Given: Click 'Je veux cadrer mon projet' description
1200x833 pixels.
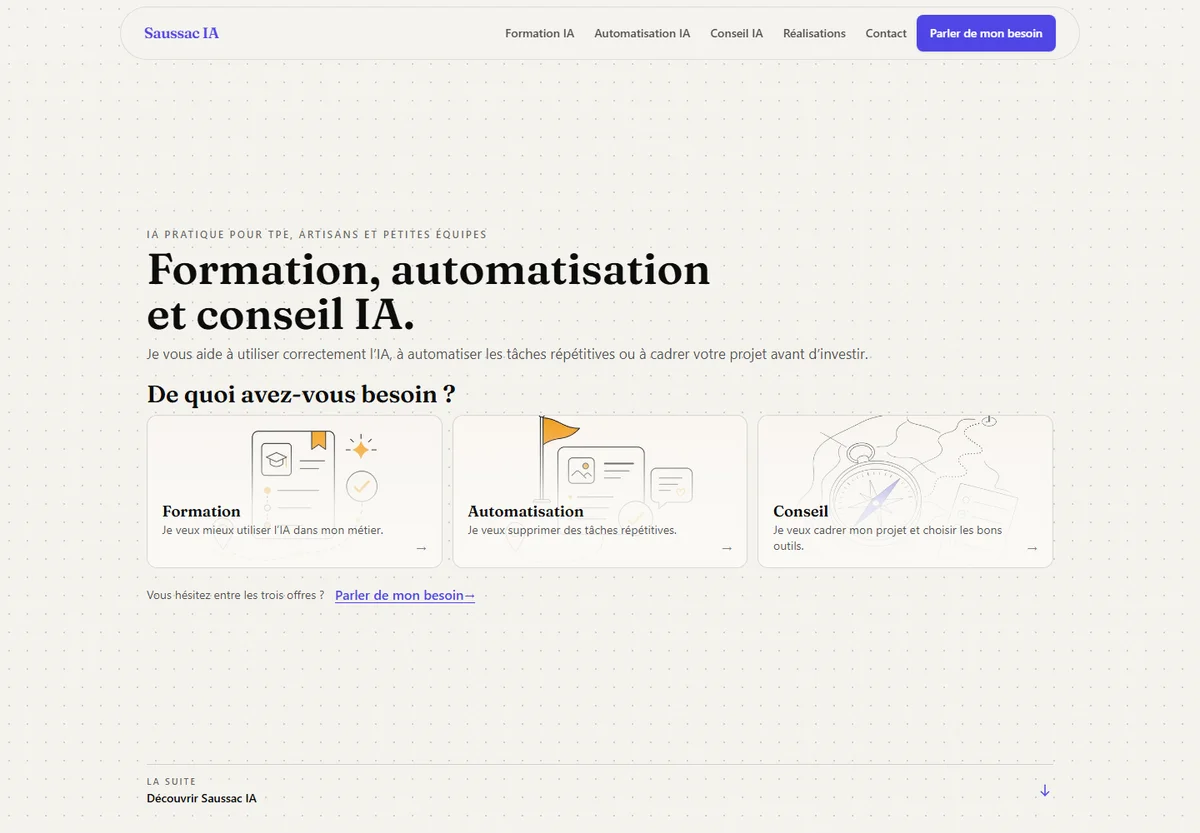Looking at the screenshot, I should (x=887, y=538).
